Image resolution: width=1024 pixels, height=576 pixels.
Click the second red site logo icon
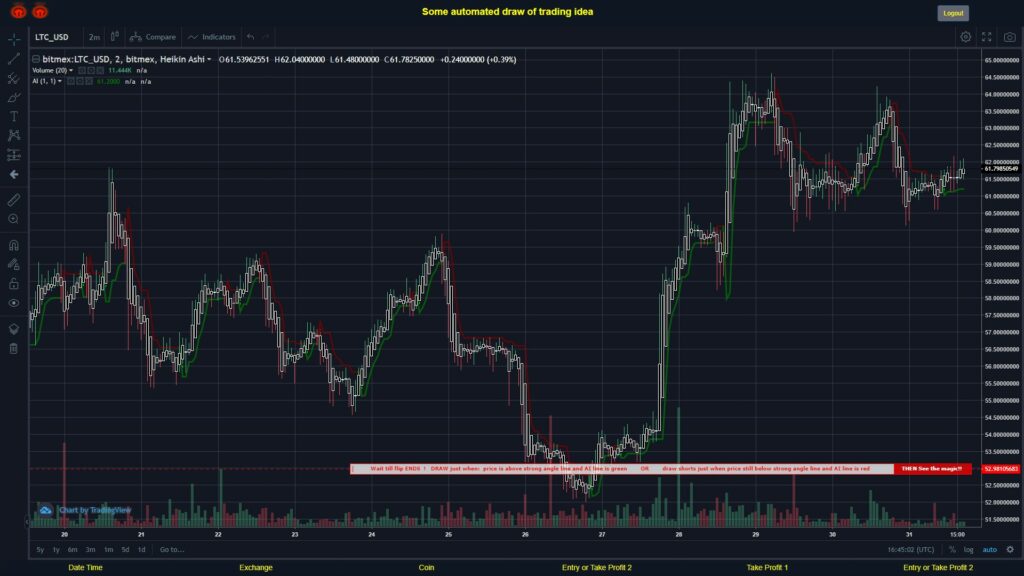pyautogui.click(x=40, y=11)
